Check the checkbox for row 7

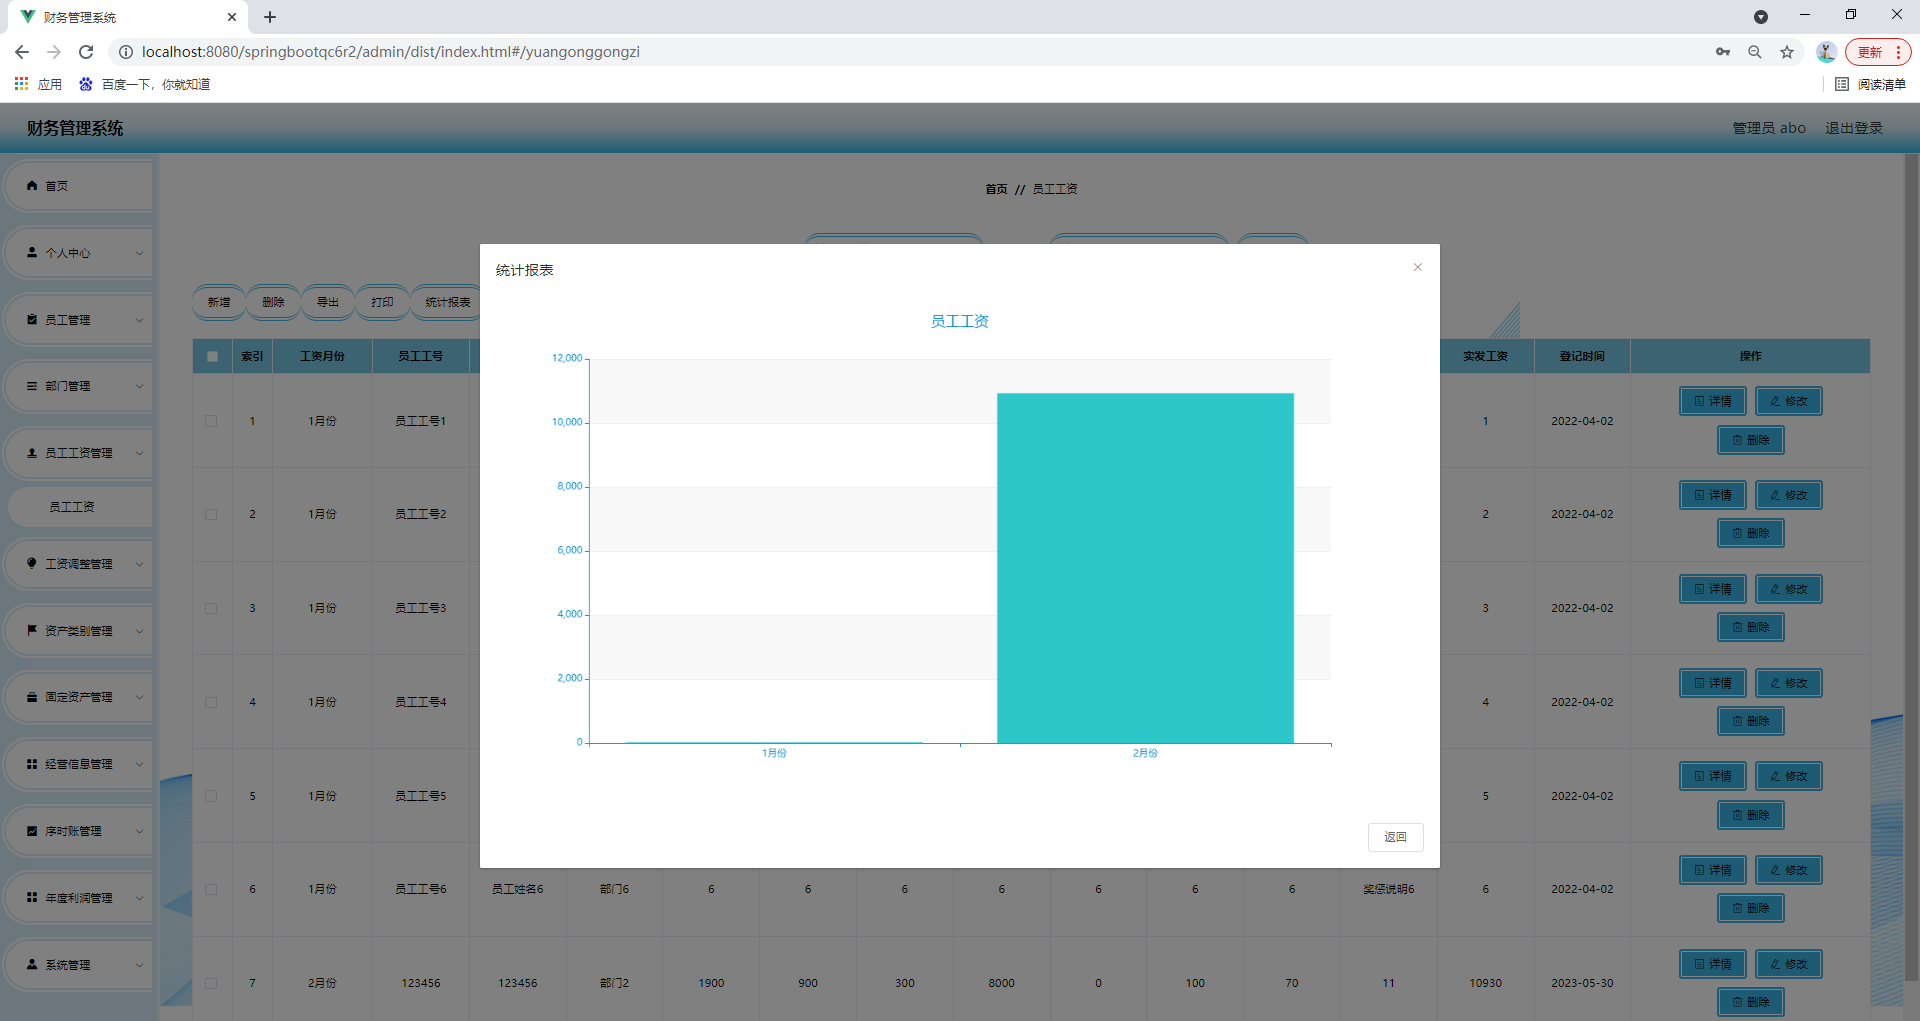(211, 983)
